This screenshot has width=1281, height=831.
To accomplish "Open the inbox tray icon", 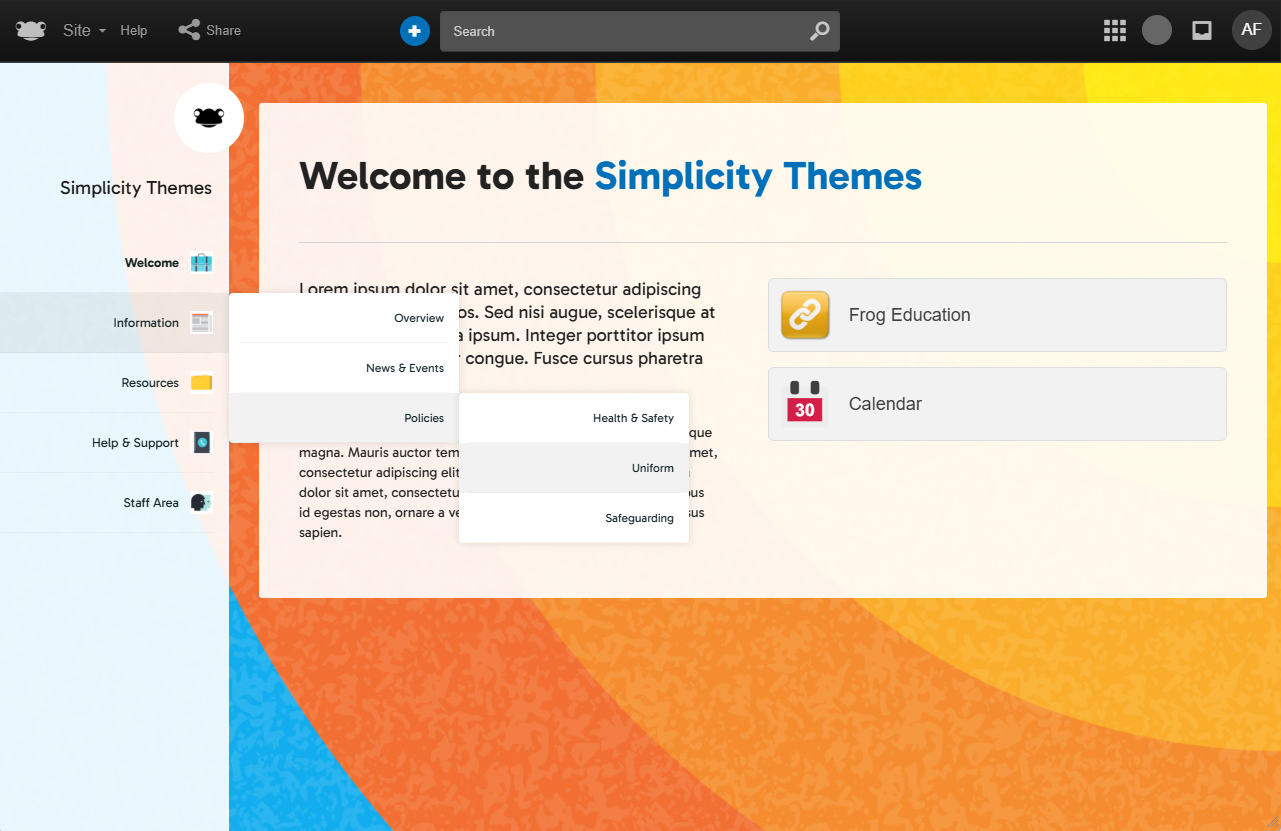I will pos(1202,31).
